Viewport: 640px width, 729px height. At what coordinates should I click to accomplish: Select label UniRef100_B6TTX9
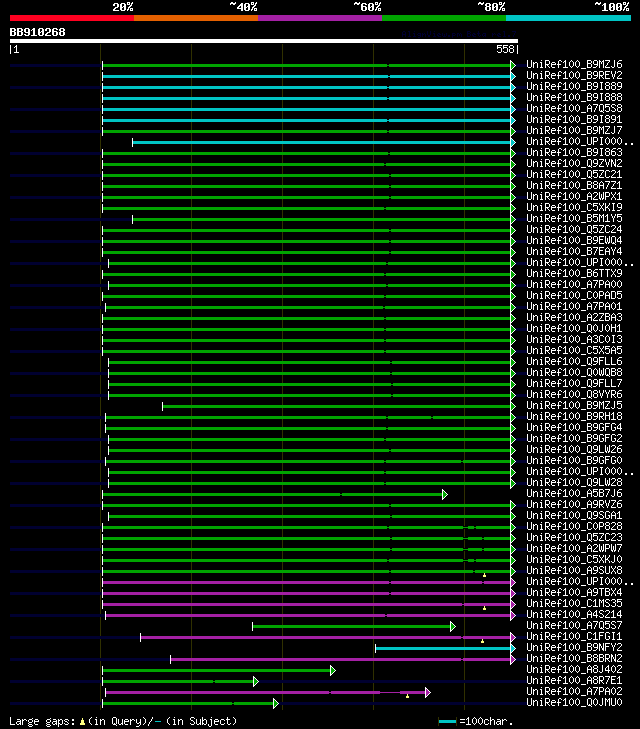coord(574,273)
